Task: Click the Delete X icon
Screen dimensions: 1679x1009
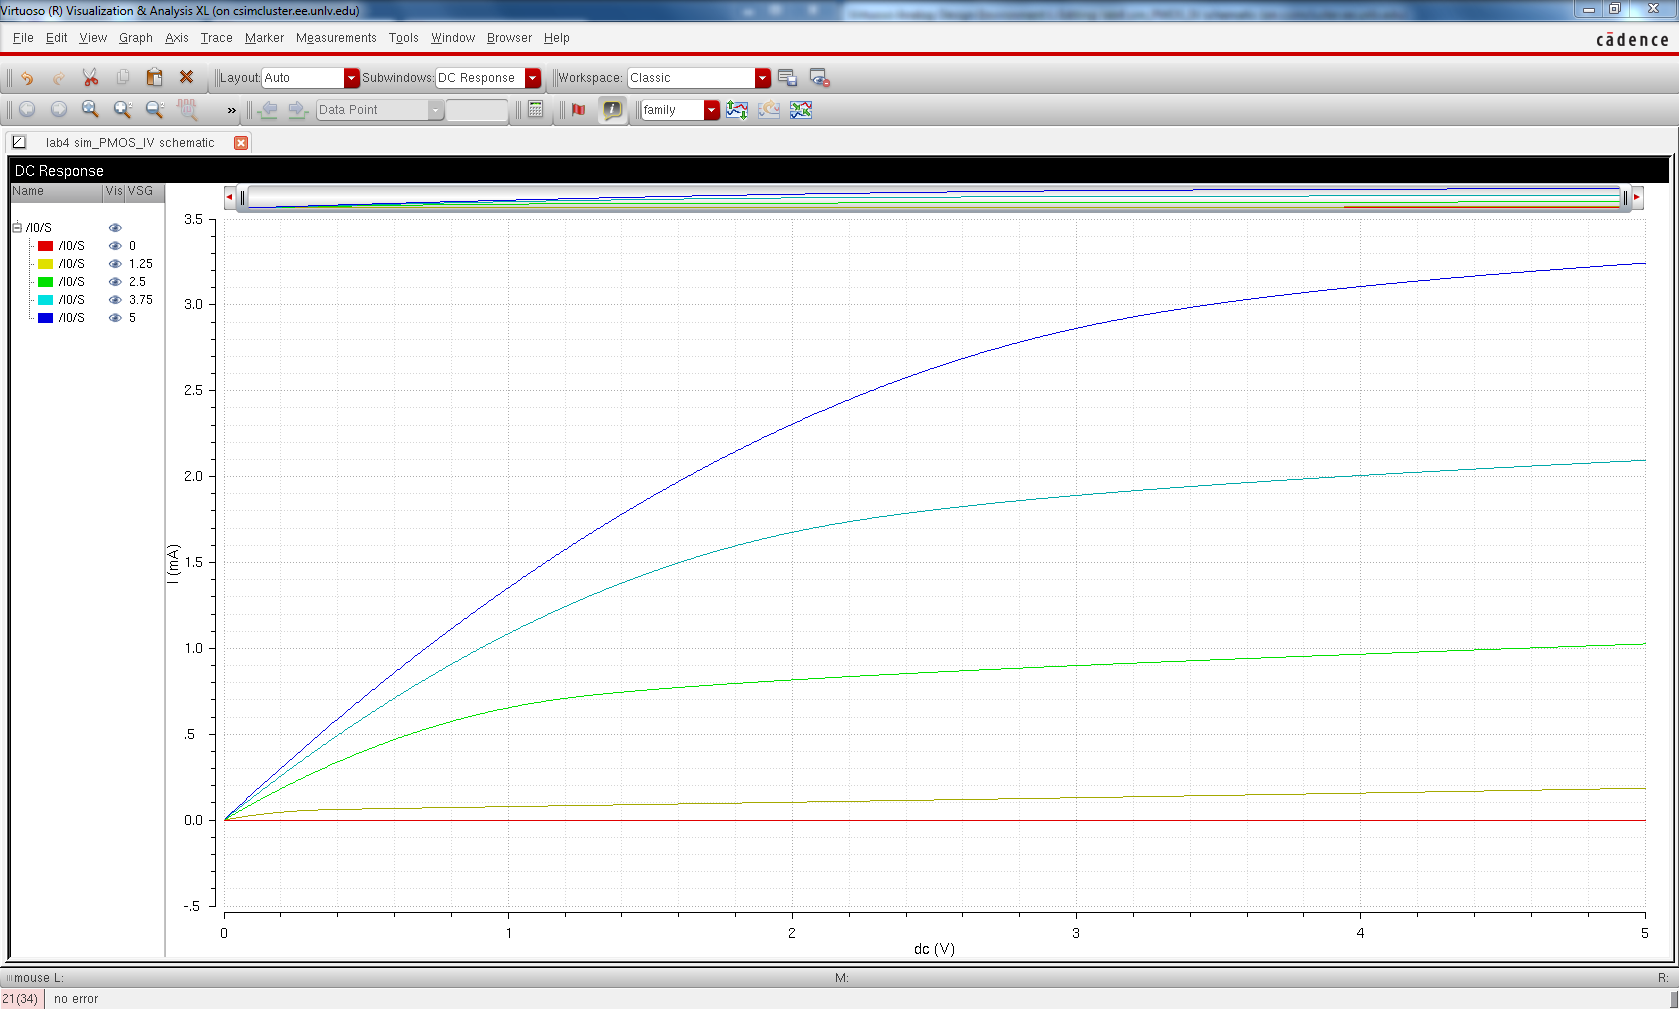Action: (186, 77)
